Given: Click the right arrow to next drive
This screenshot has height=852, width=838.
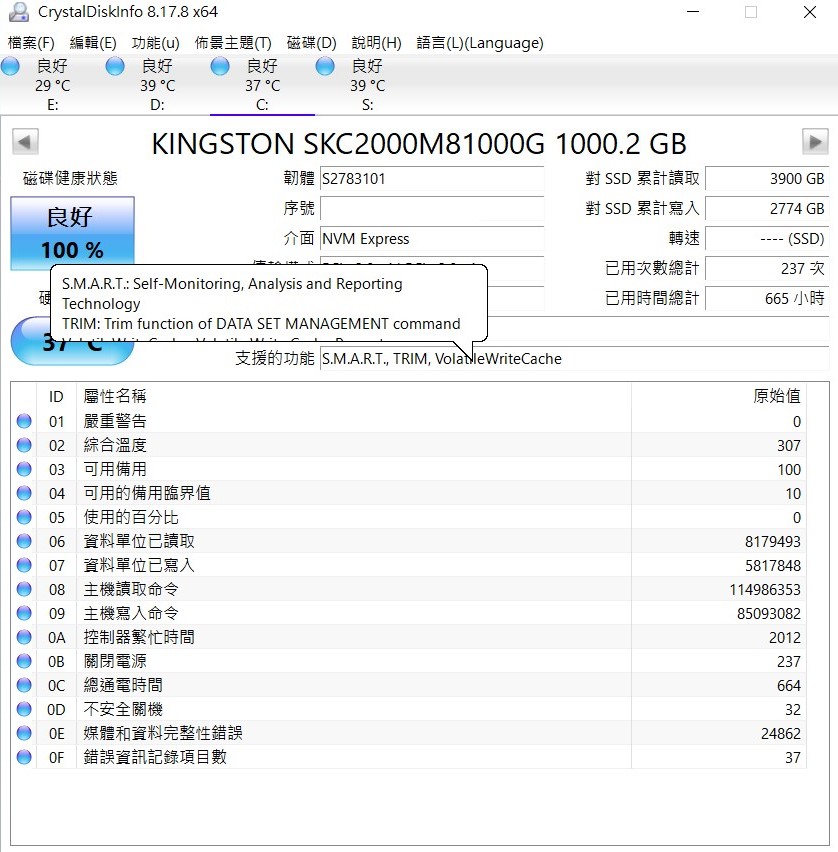Looking at the screenshot, I should [815, 141].
